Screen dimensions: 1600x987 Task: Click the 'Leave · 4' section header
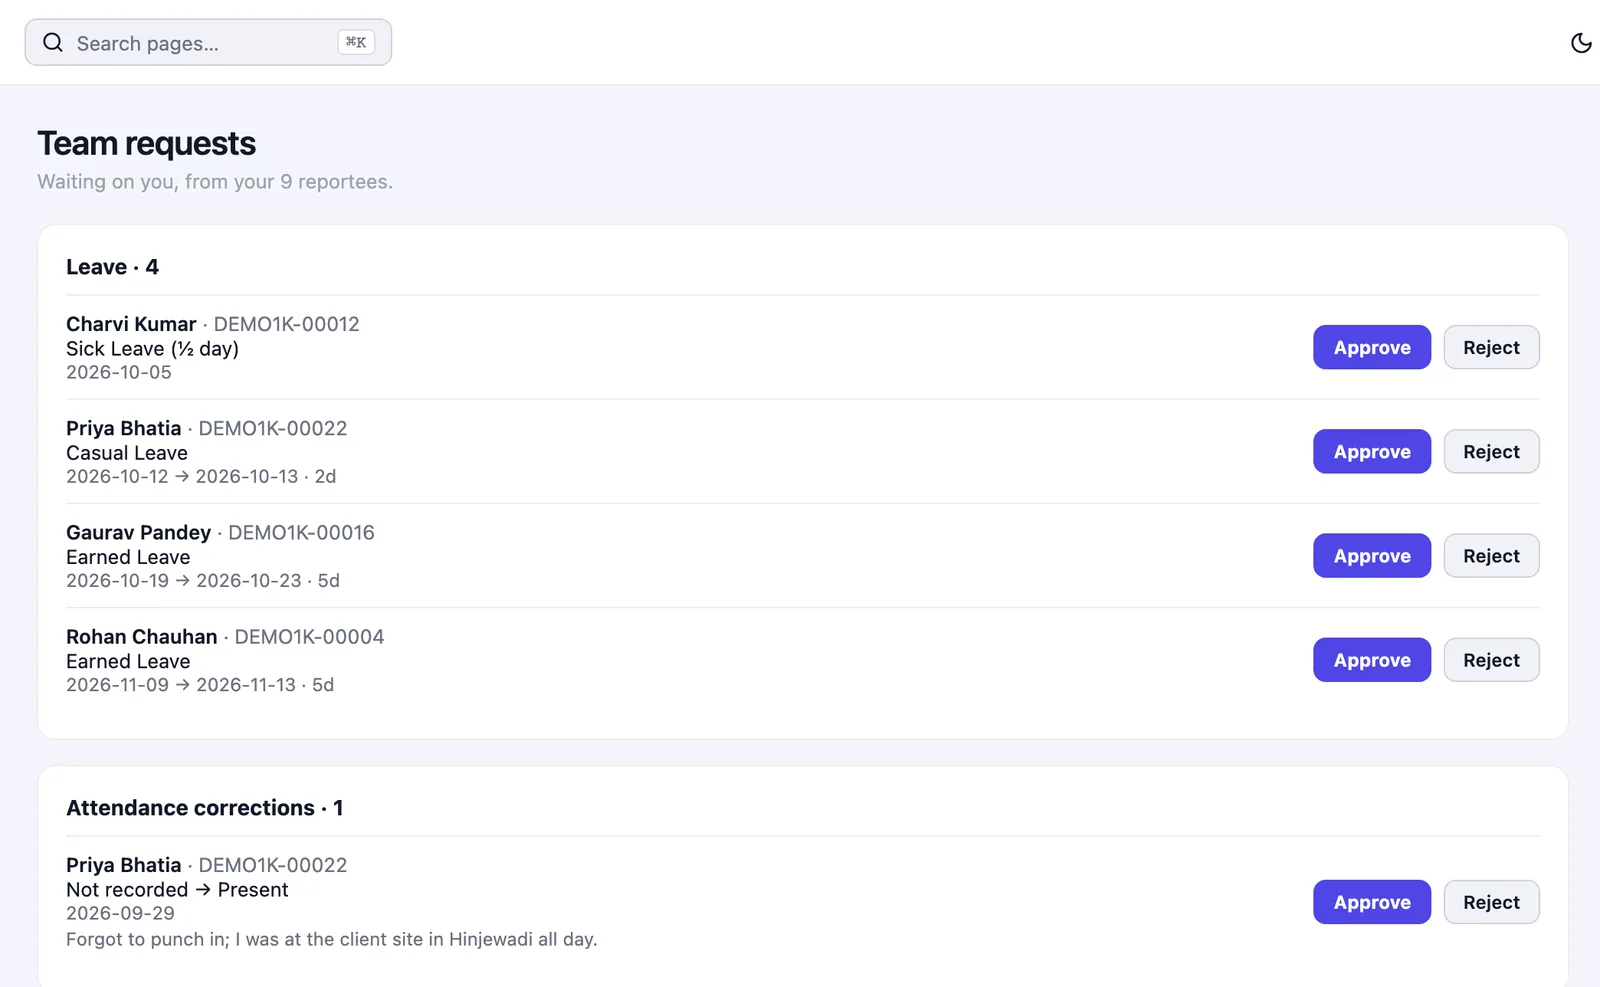pyautogui.click(x=112, y=267)
